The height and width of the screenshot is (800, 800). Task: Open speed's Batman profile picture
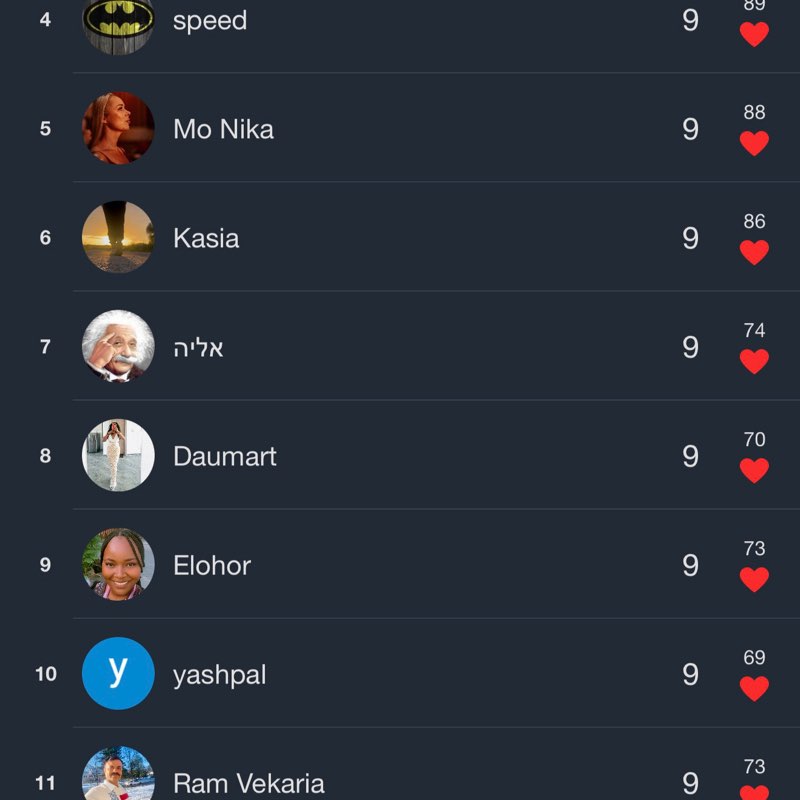point(118,22)
